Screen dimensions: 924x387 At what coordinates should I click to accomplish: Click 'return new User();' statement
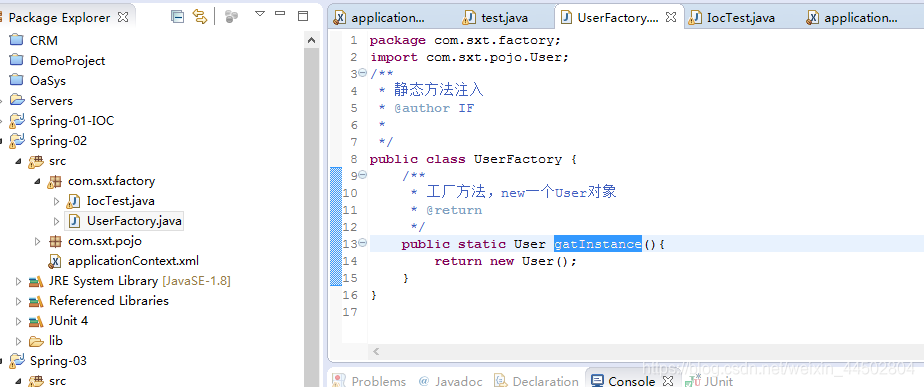point(506,261)
